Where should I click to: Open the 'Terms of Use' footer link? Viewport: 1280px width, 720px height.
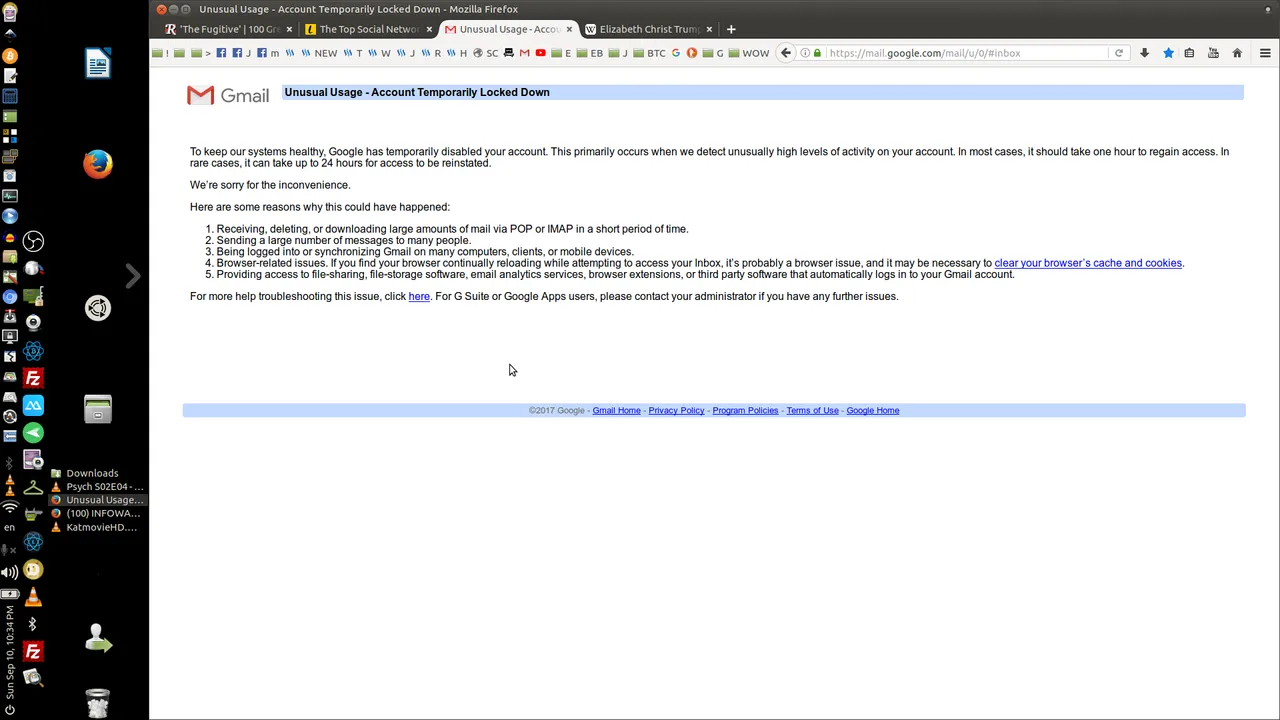click(x=812, y=410)
